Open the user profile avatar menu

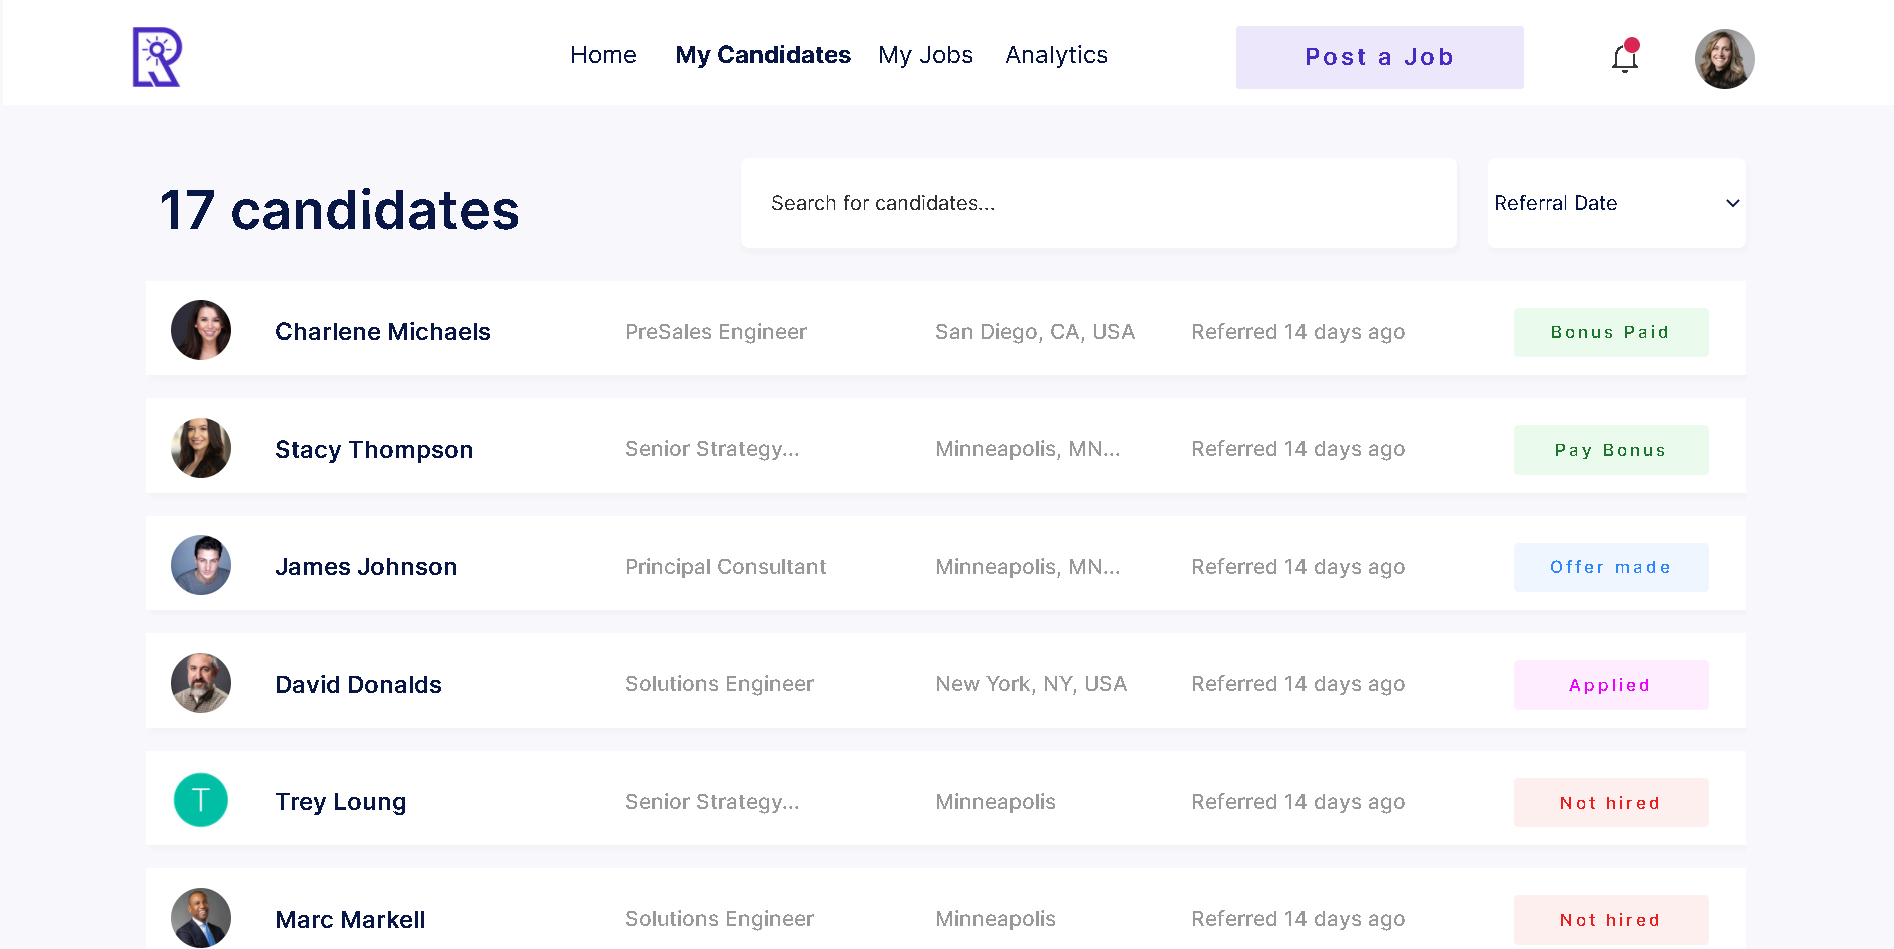coord(1724,59)
